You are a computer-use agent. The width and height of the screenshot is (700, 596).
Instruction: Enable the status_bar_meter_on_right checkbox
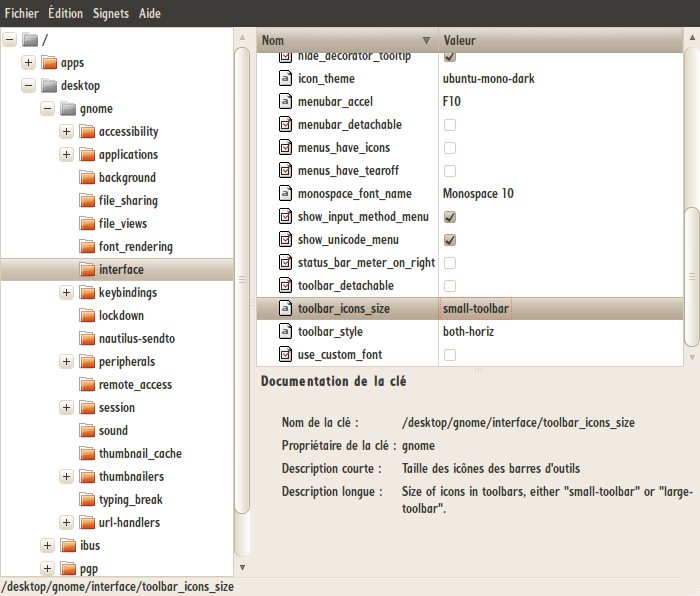click(x=450, y=263)
